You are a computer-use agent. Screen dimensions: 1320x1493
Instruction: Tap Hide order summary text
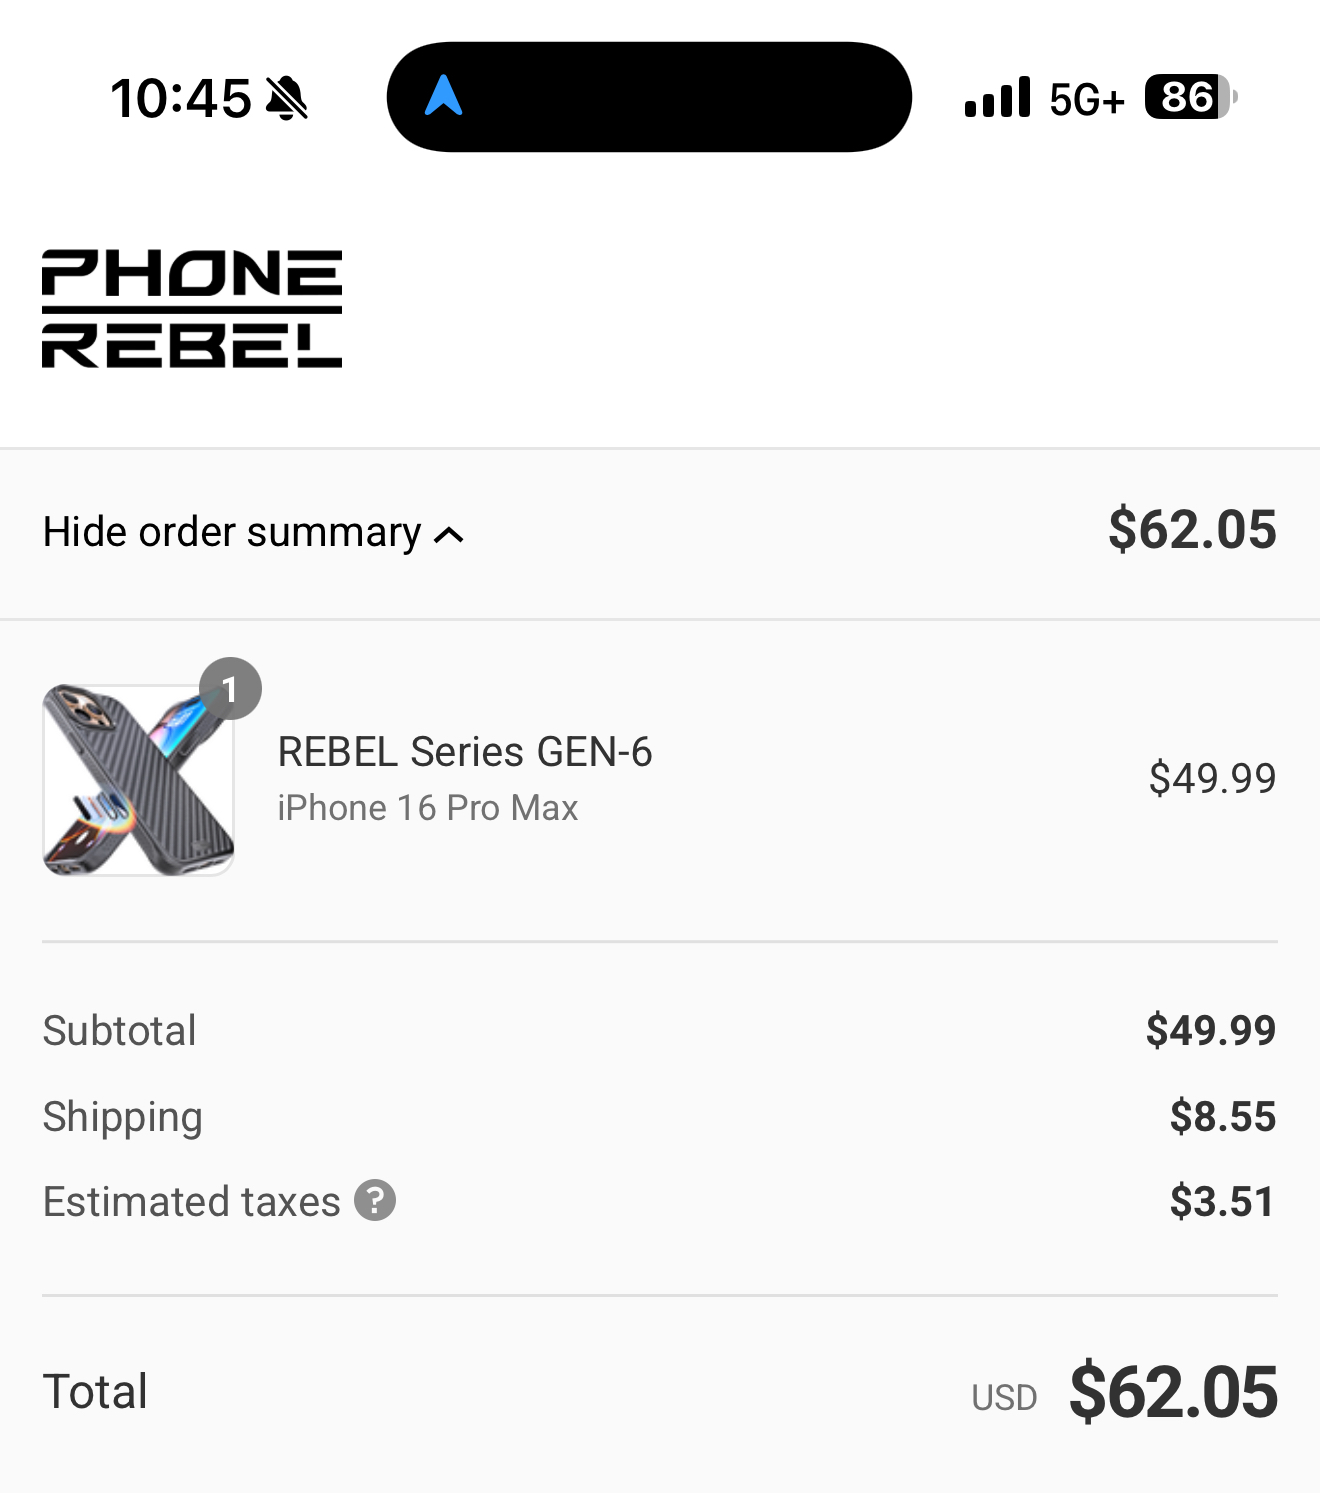pos(231,532)
